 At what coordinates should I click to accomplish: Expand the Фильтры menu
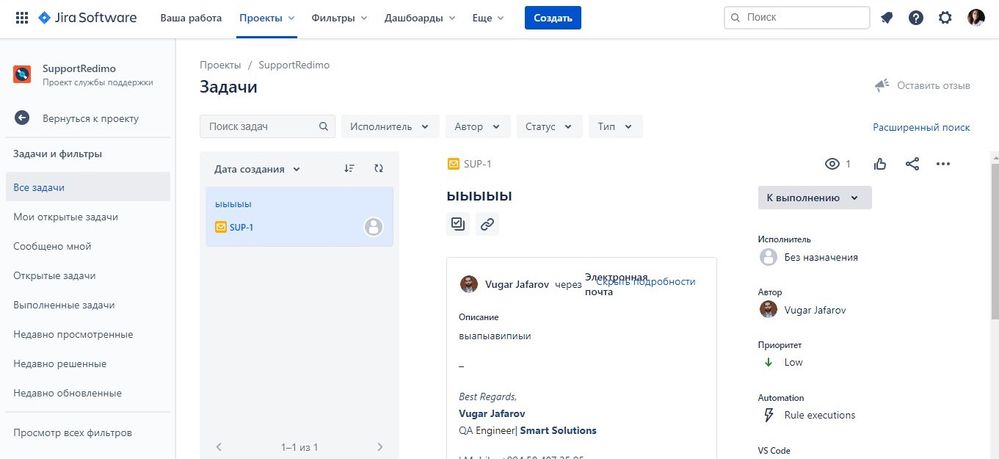point(340,18)
